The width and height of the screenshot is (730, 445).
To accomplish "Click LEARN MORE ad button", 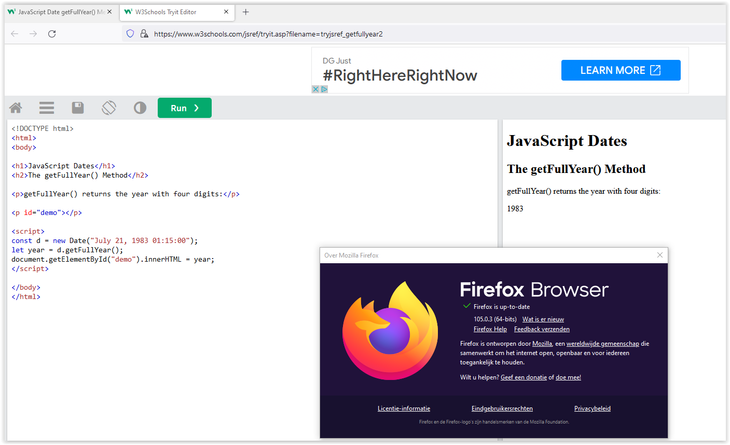I will (x=621, y=70).
